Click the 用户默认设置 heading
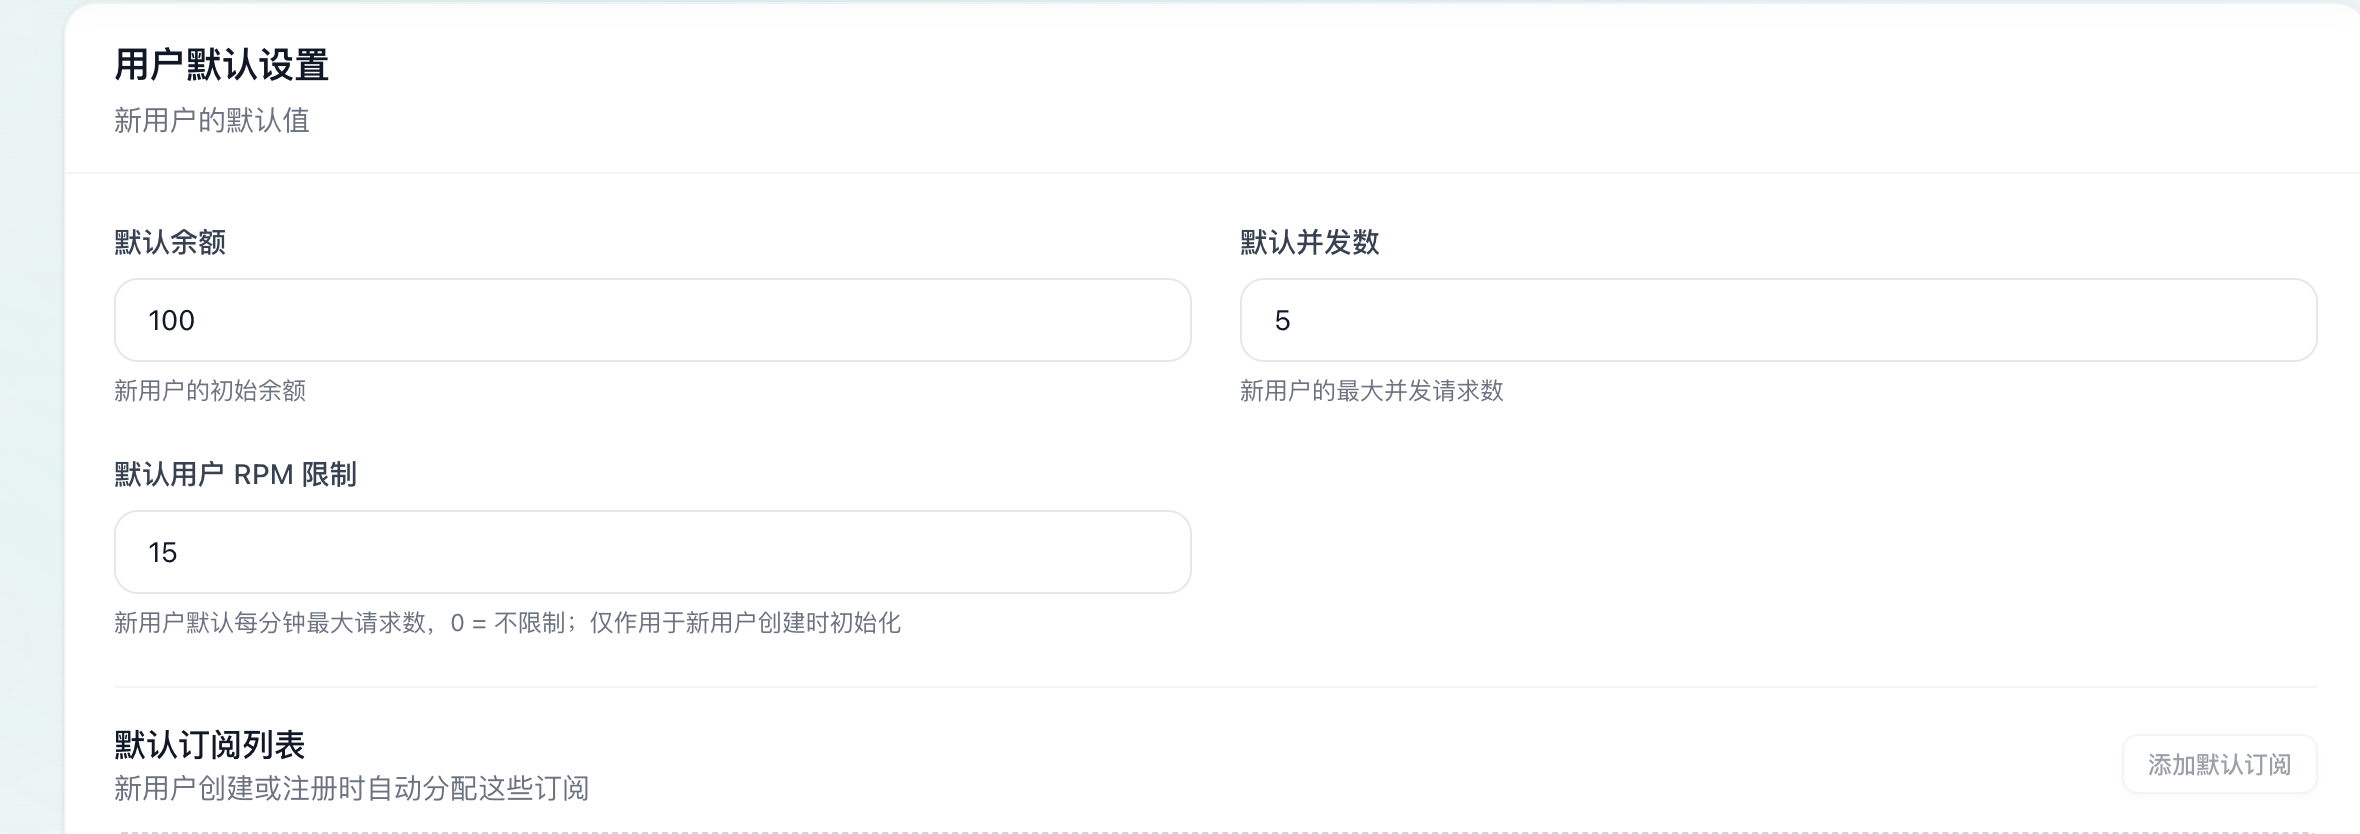Viewport: 2360px width, 834px height. click(x=221, y=65)
